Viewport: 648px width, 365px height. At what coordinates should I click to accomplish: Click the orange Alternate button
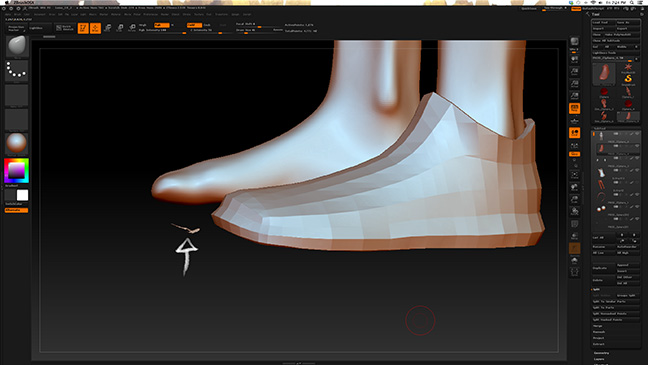point(16,210)
